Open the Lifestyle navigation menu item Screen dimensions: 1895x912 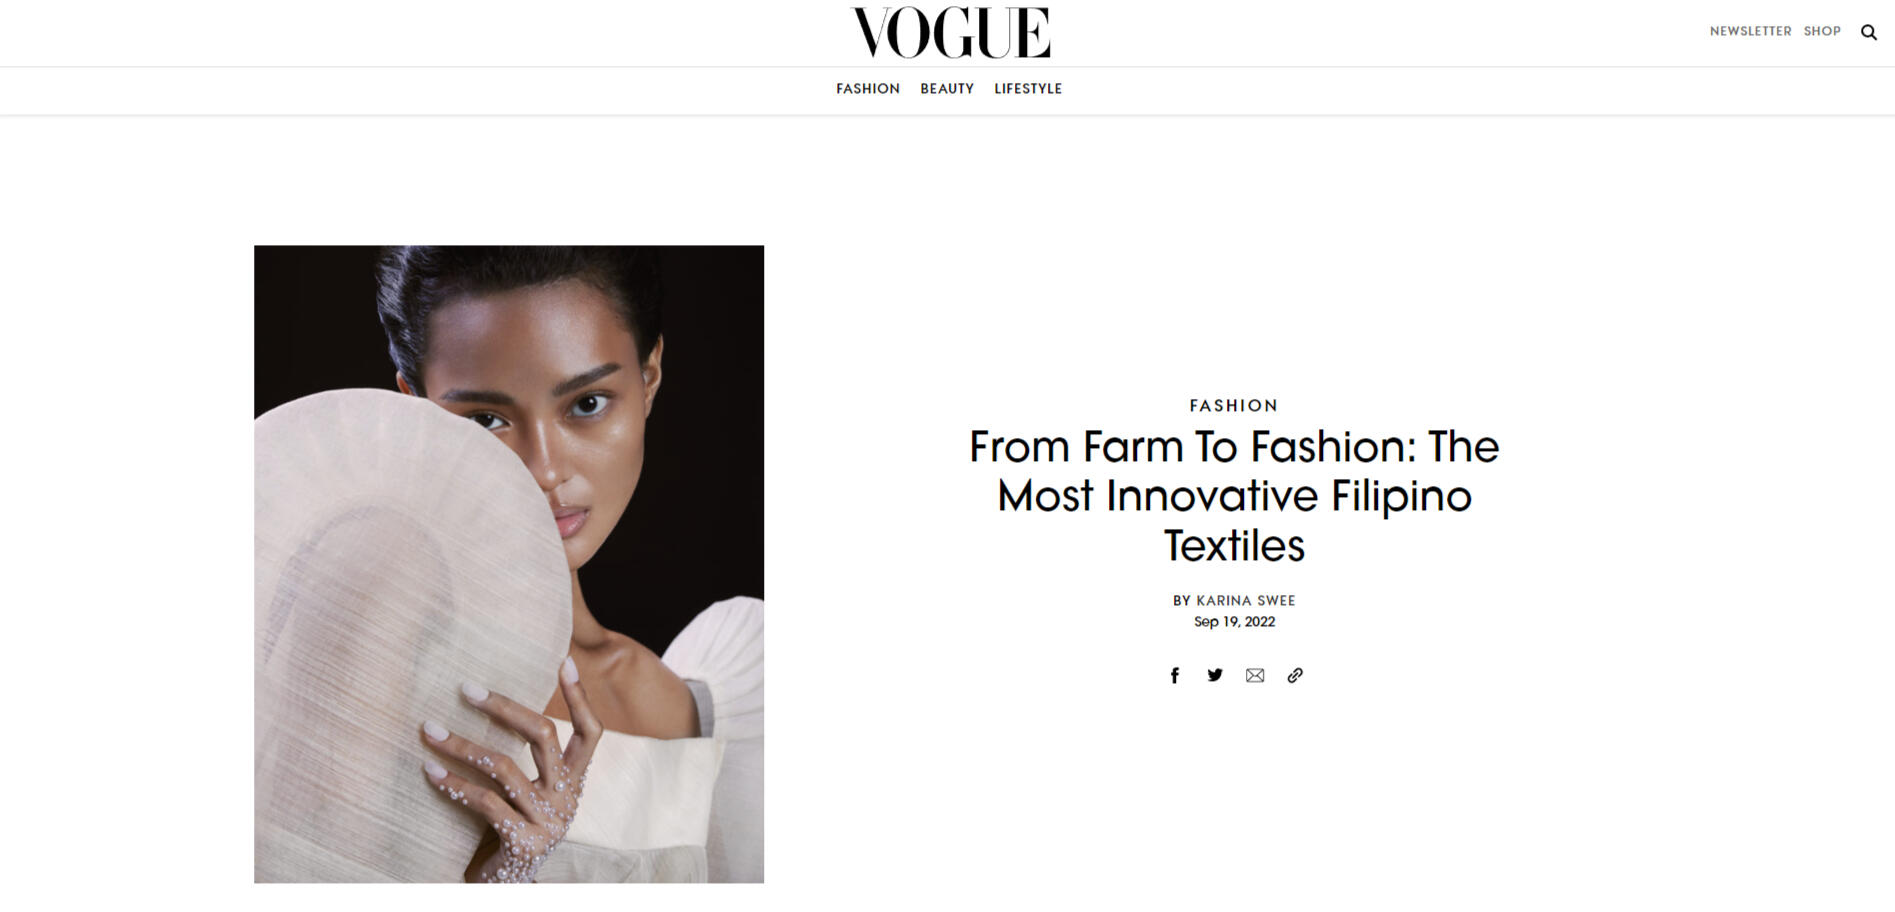click(x=1028, y=89)
